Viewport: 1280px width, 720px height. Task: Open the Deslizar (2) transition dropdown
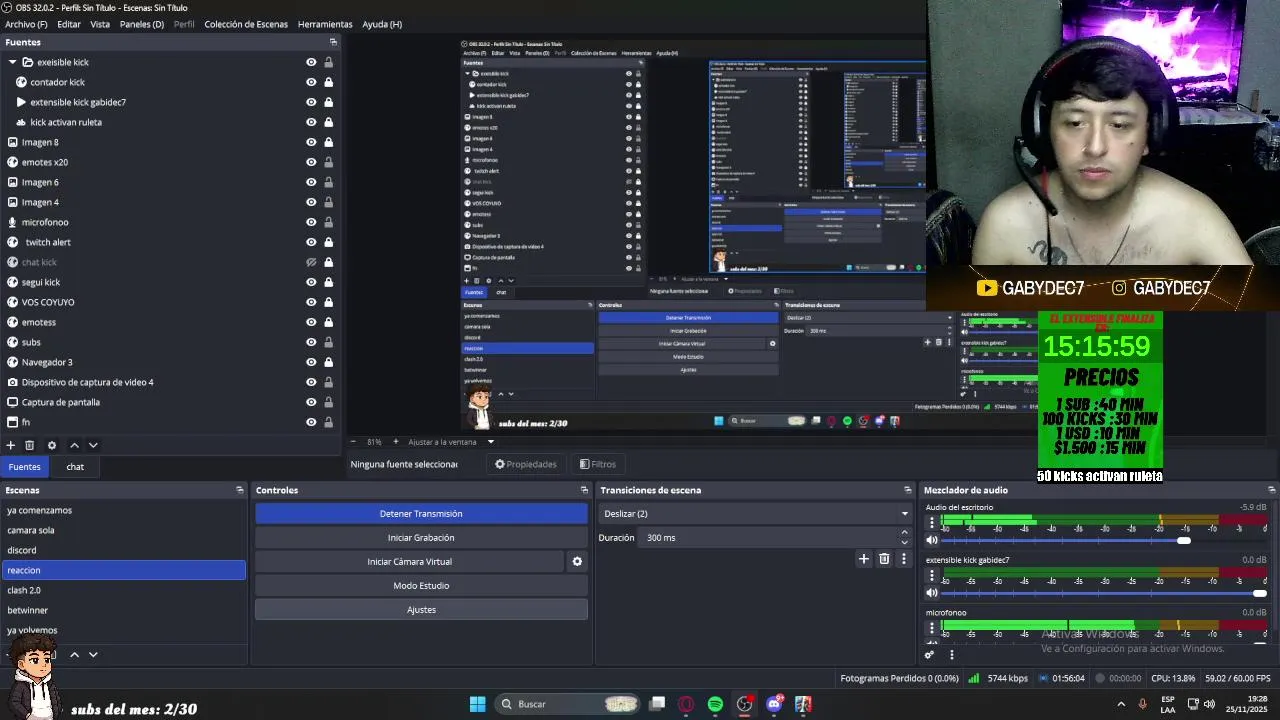click(756, 513)
